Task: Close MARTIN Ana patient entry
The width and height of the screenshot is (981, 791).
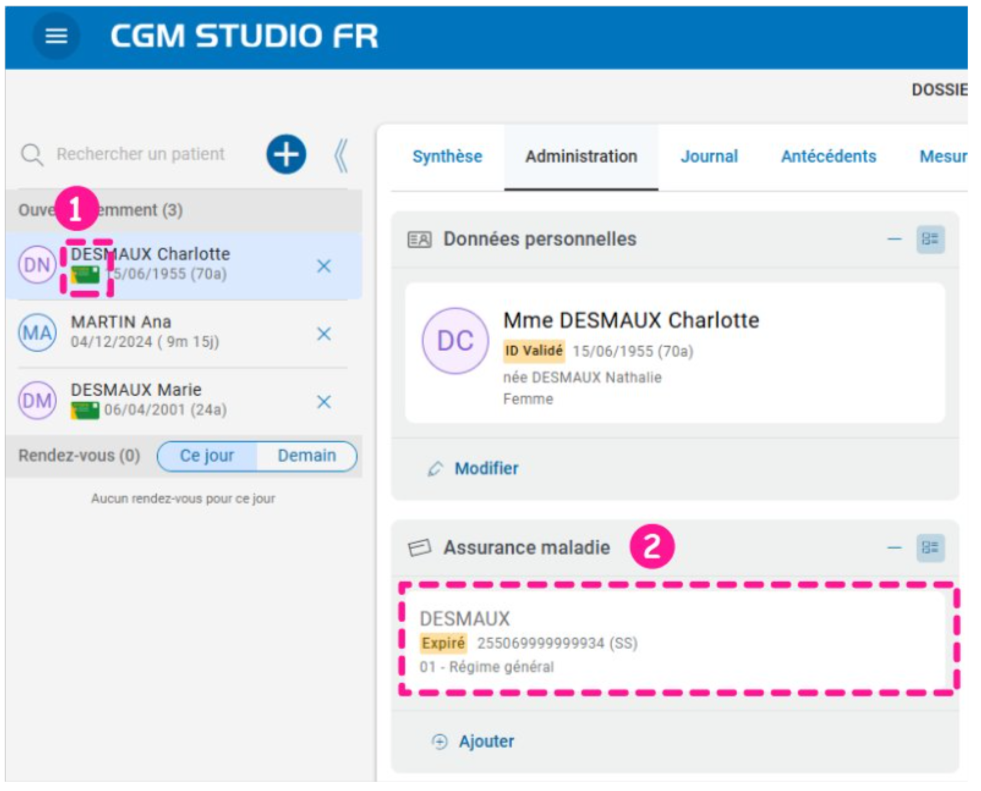Action: tap(324, 334)
